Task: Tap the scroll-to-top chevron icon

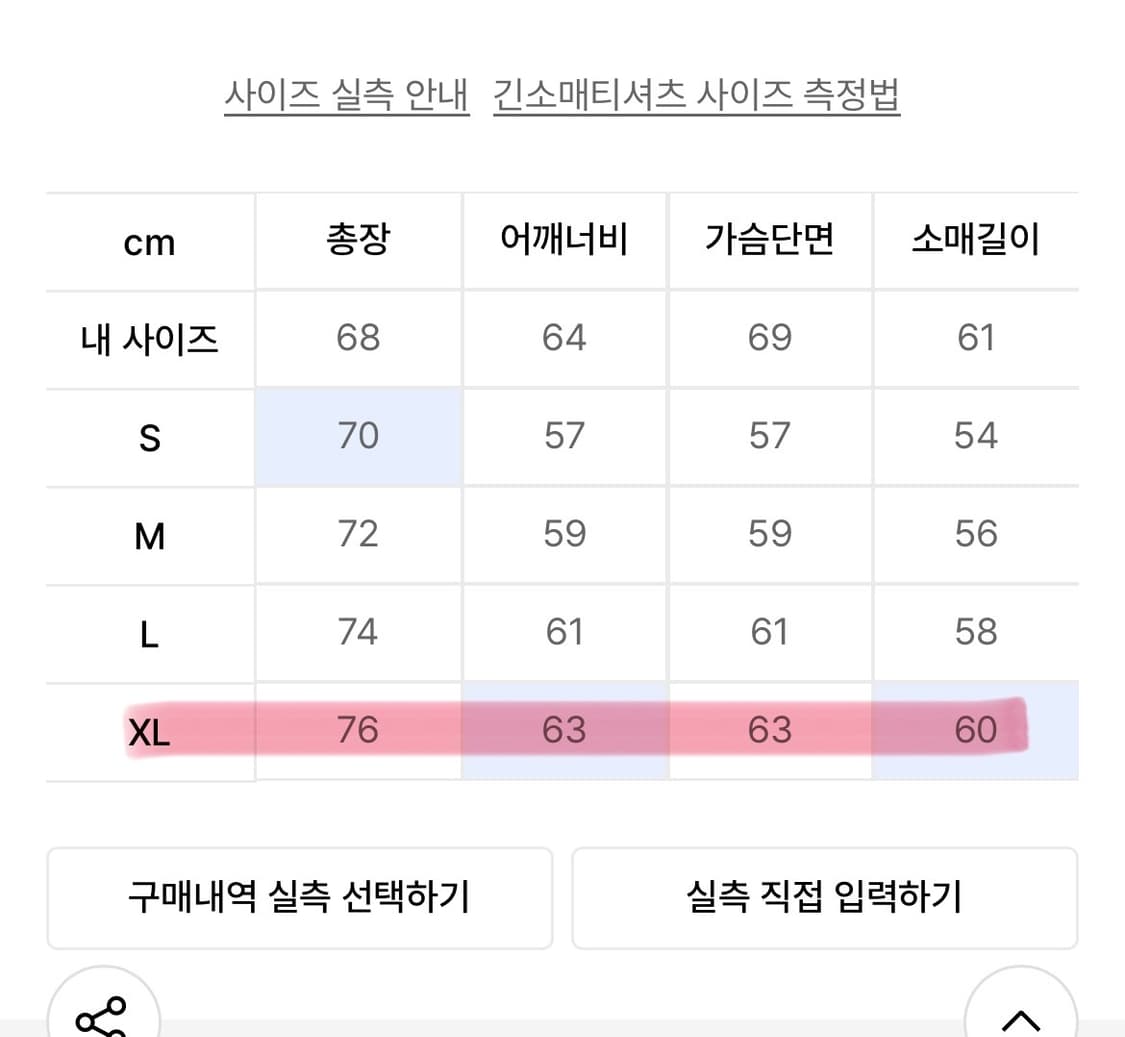Action: click(1020, 1018)
